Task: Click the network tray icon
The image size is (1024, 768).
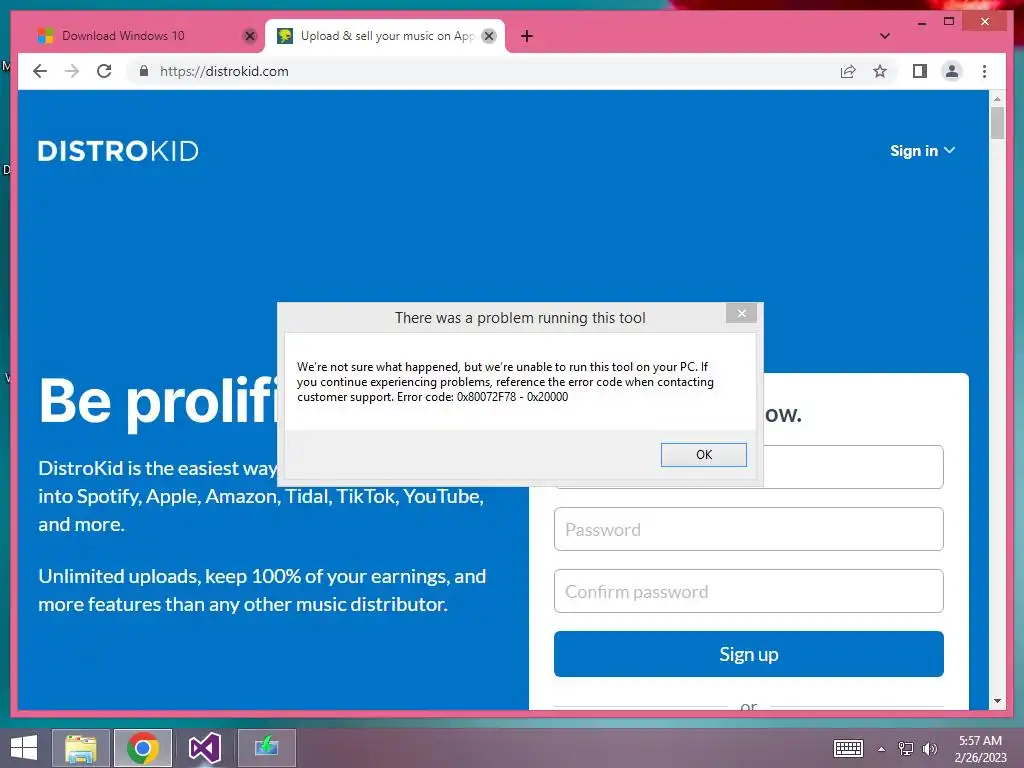Action: pyautogui.click(x=905, y=748)
